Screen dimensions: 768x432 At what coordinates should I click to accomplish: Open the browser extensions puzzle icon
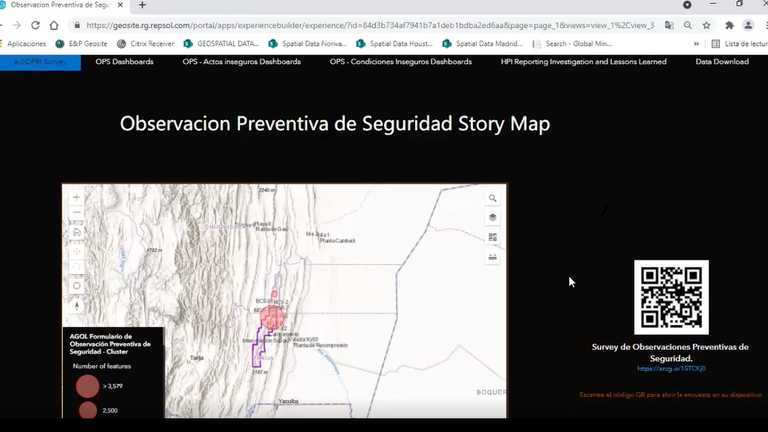[x=728, y=25]
